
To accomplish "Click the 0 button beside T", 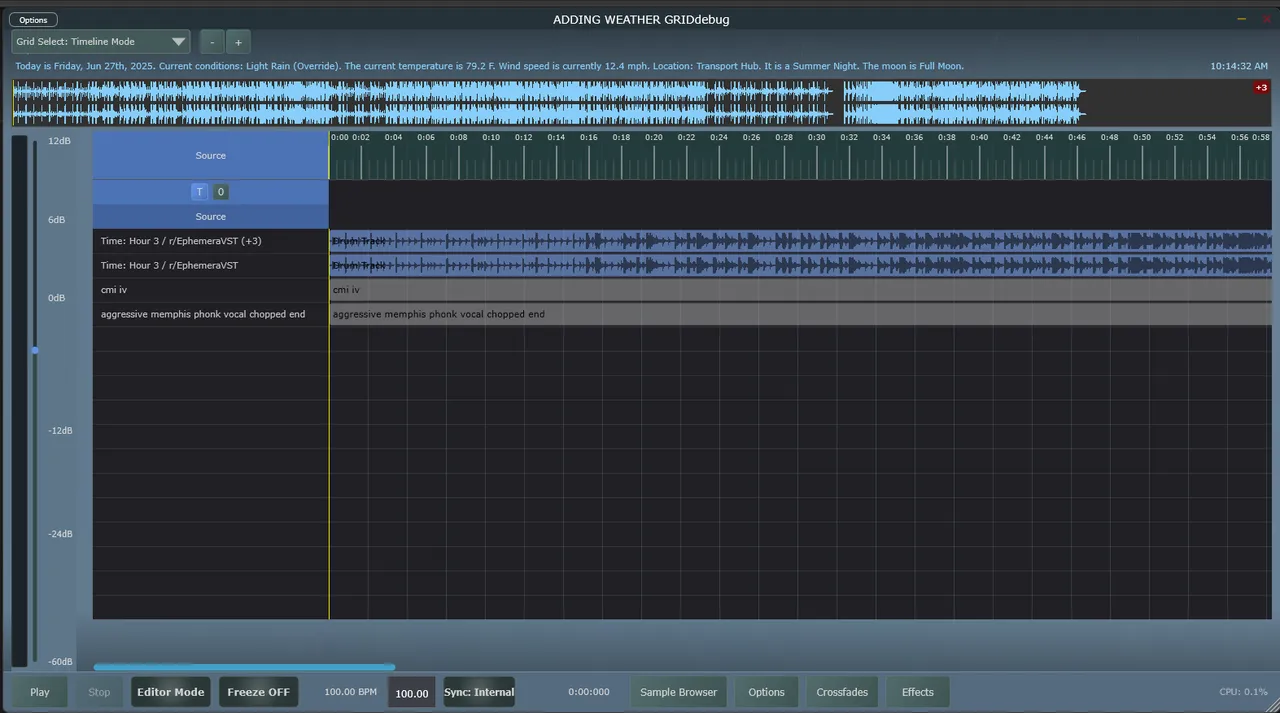I will (x=220, y=192).
